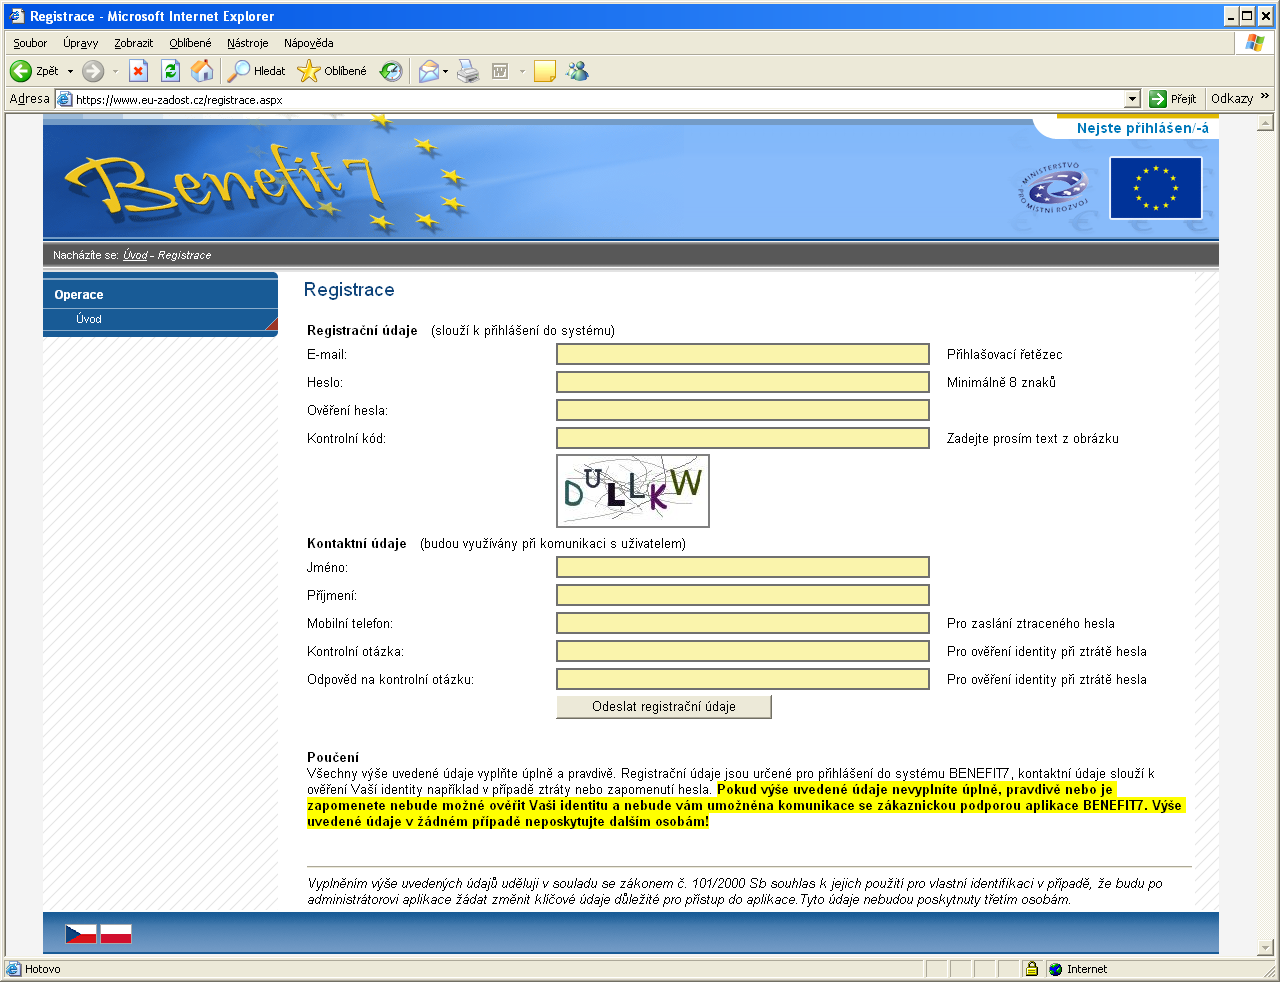Click Nejste přihlášen/-a status tab
The height and width of the screenshot is (982, 1280).
(1142, 128)
